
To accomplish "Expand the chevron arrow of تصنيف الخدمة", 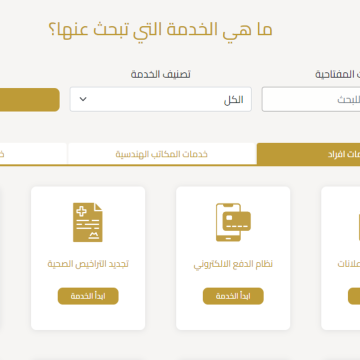I will pos(83,99).
